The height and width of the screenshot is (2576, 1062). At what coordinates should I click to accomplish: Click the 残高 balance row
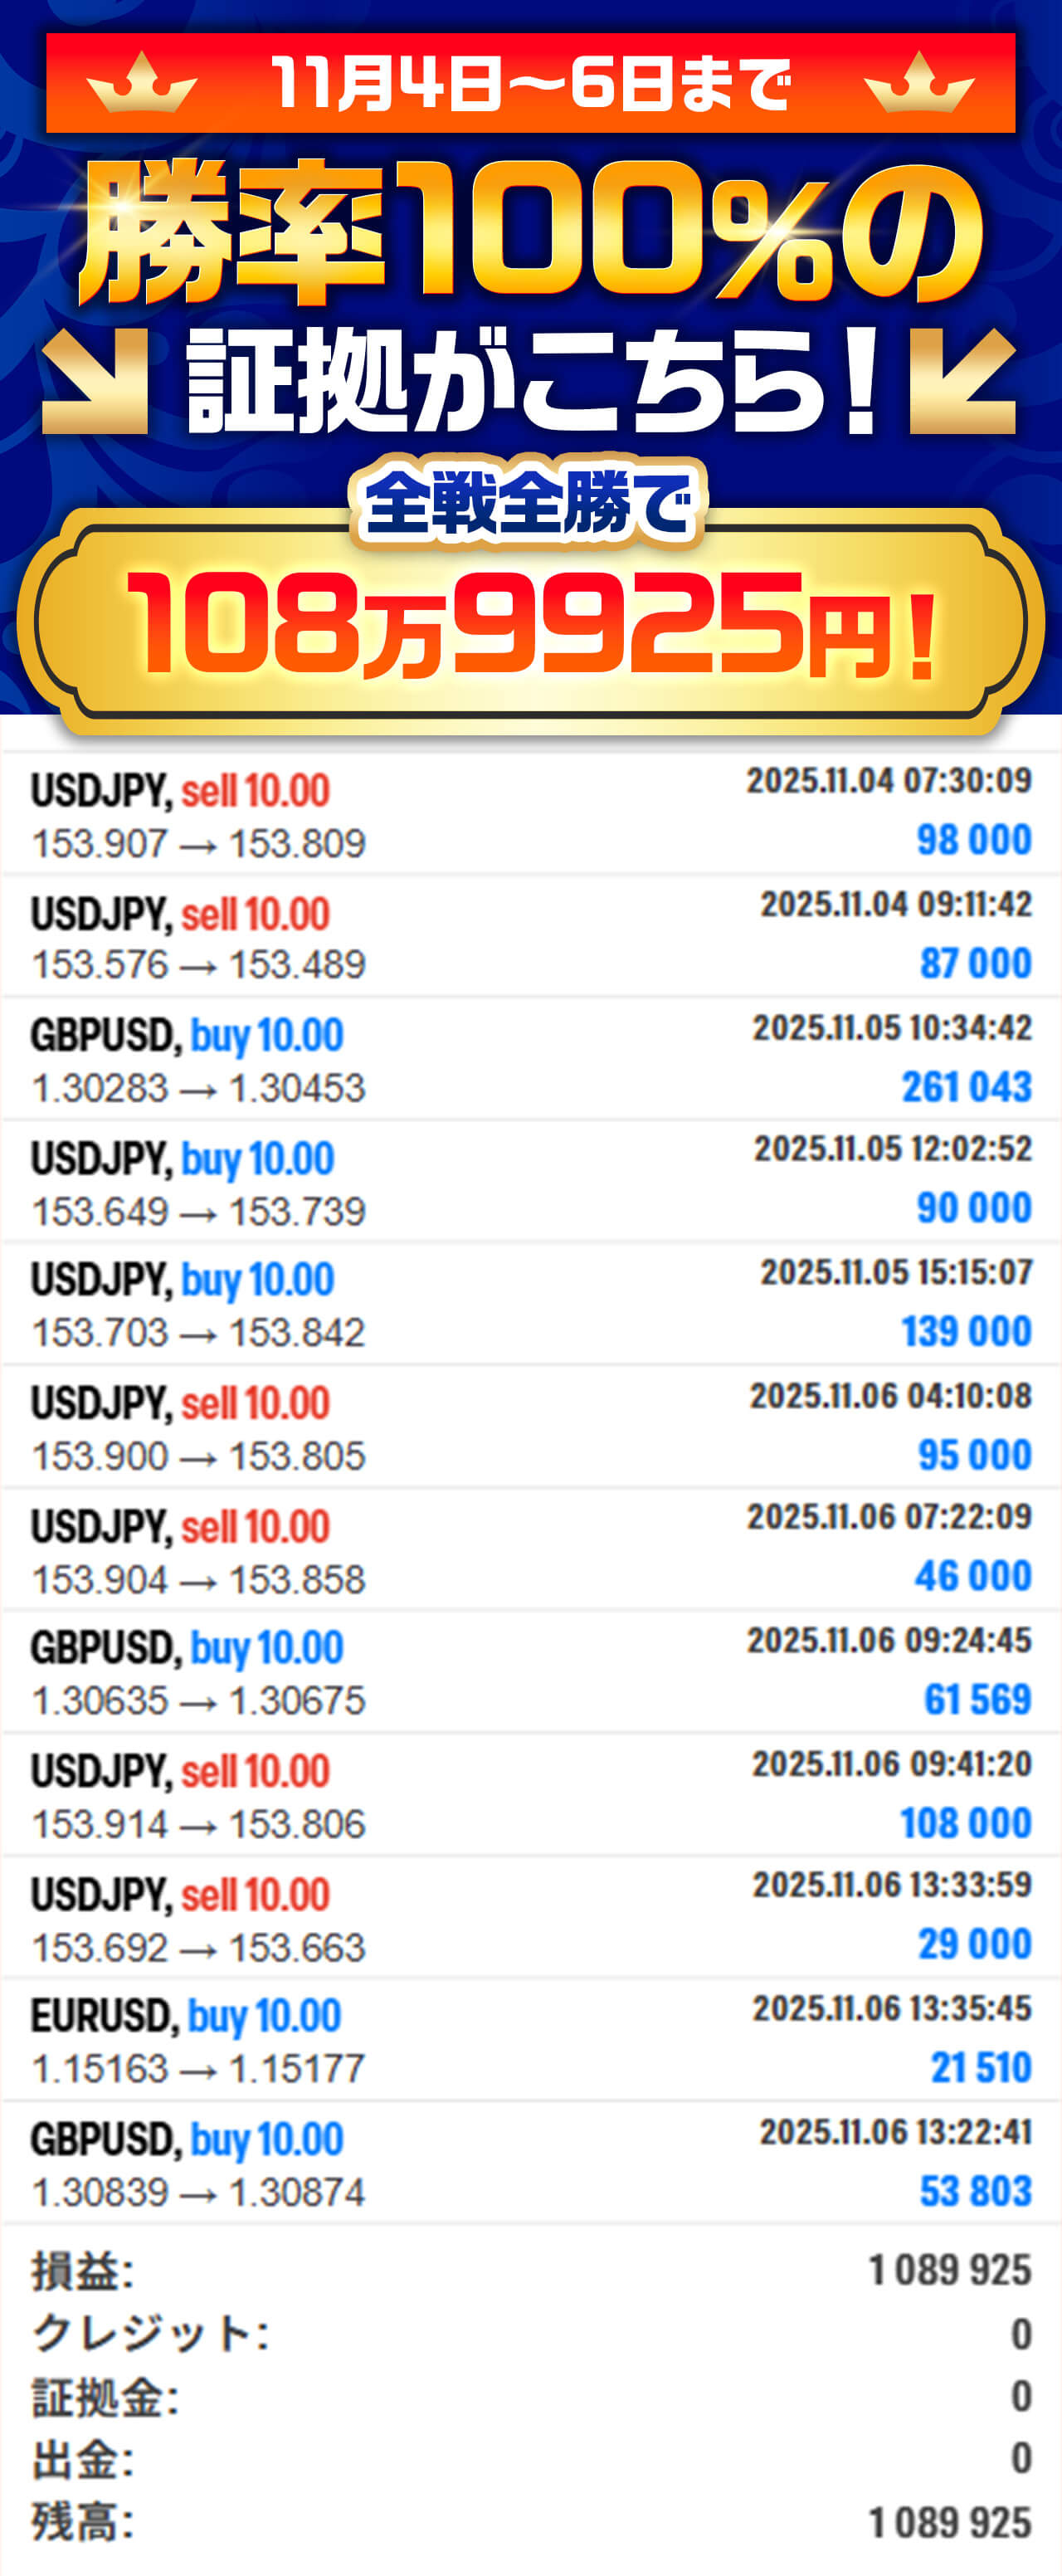(531, 2521)
